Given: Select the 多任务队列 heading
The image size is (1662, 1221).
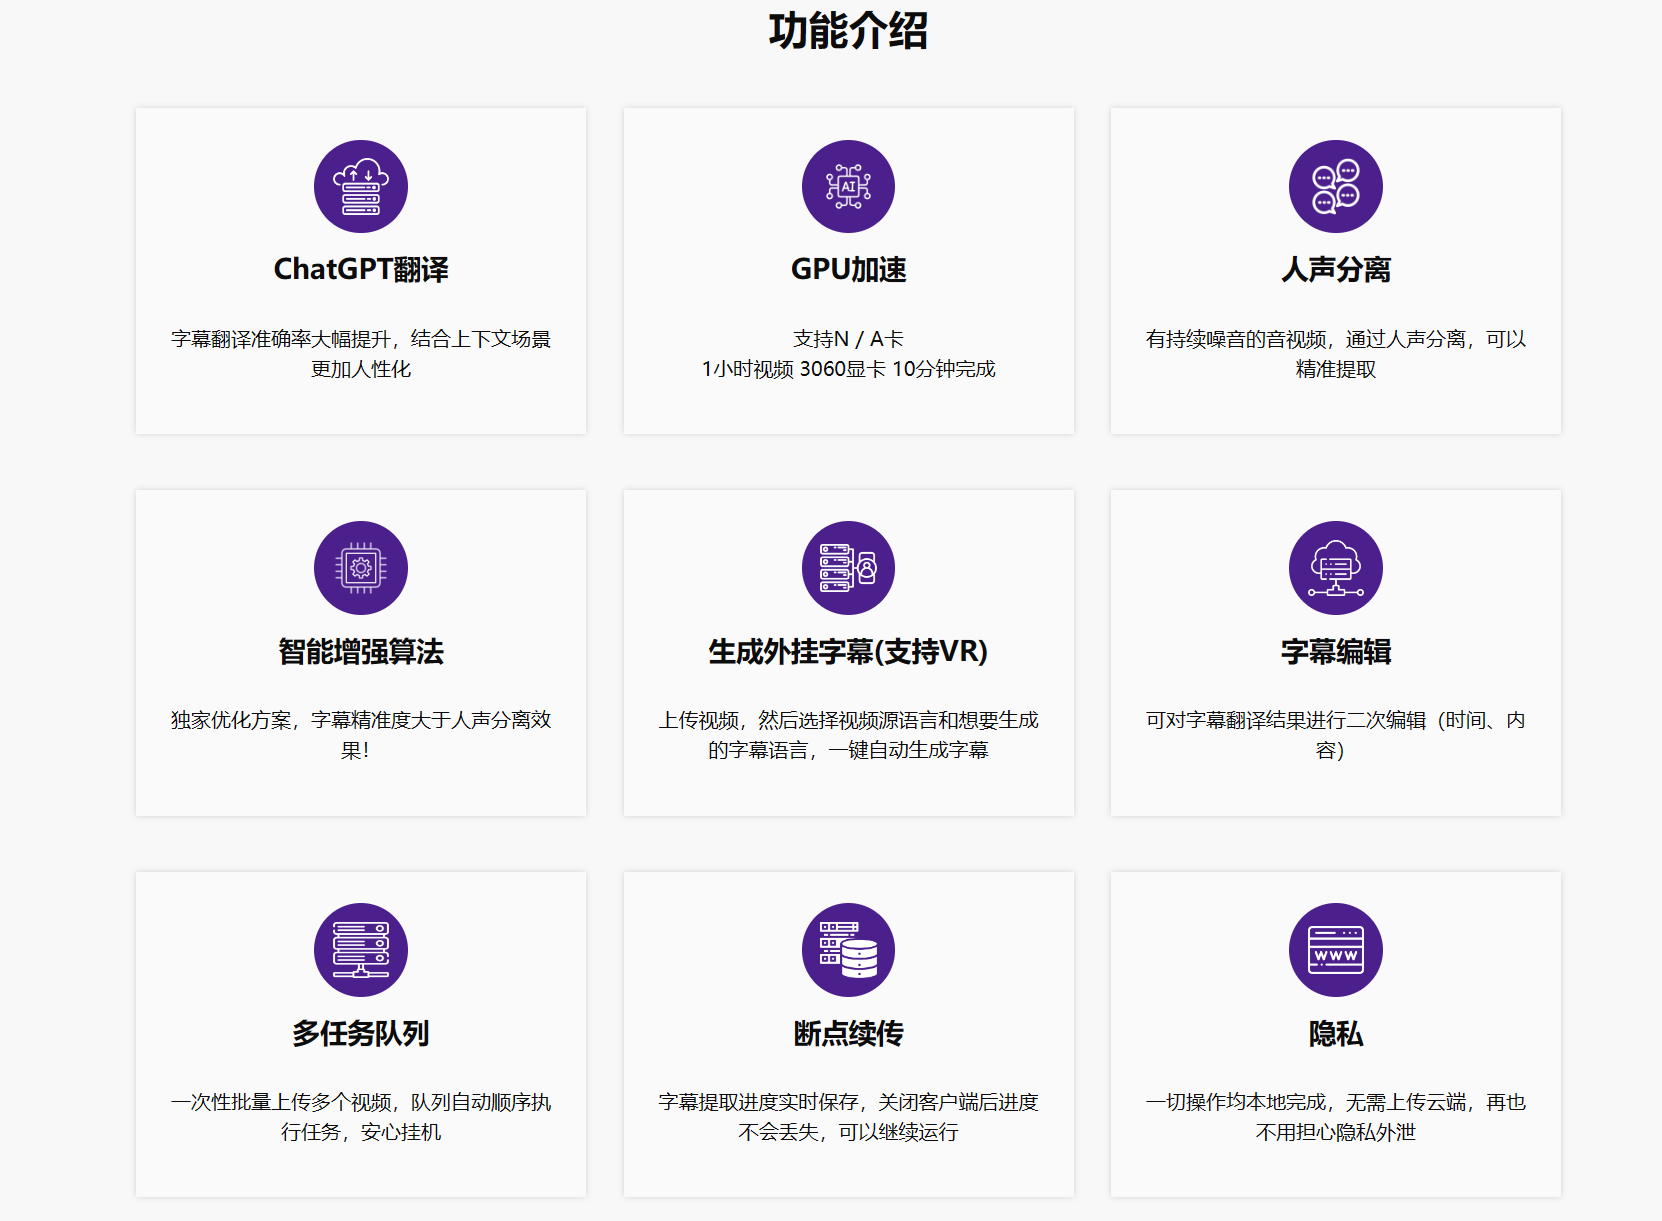Looking at the screenshot, I should pos(361,1034).
